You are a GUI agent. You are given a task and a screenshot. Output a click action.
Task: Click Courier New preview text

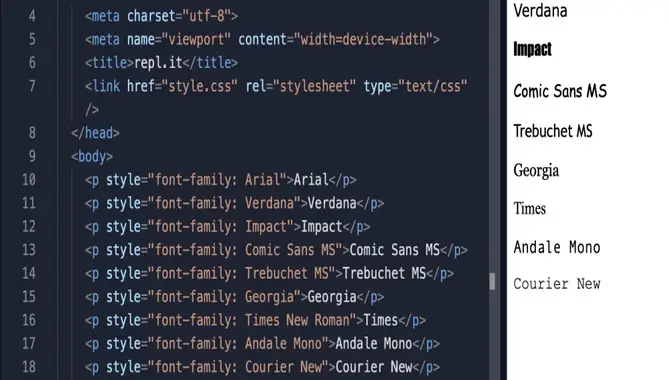(557, 284)
